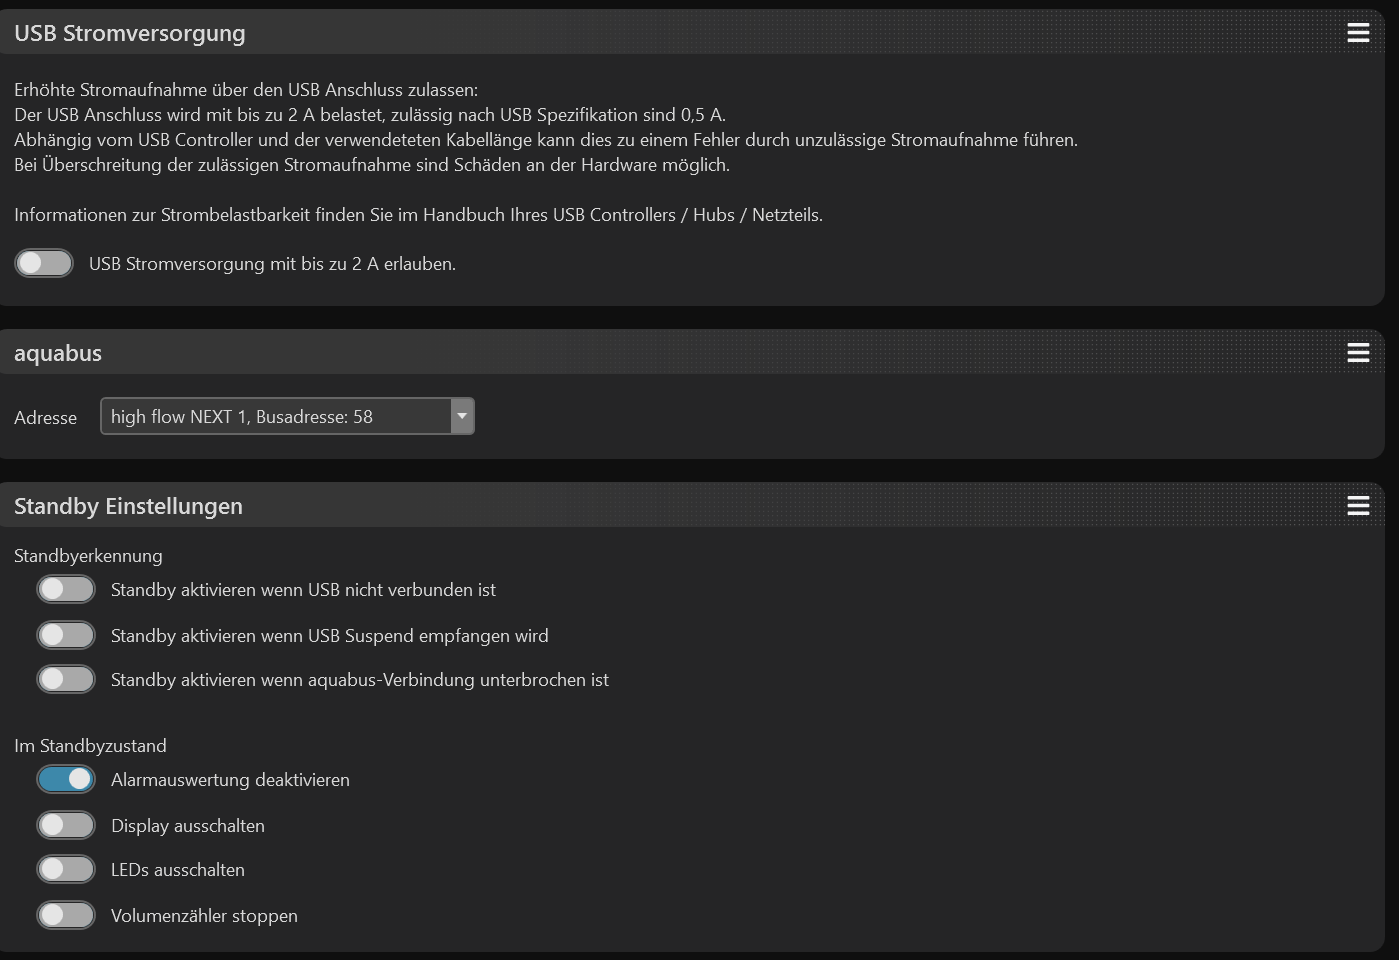Click the Im Standbyzustand group heading
The width and height of the screenshot is (1399, 960).
pos(90,746)
